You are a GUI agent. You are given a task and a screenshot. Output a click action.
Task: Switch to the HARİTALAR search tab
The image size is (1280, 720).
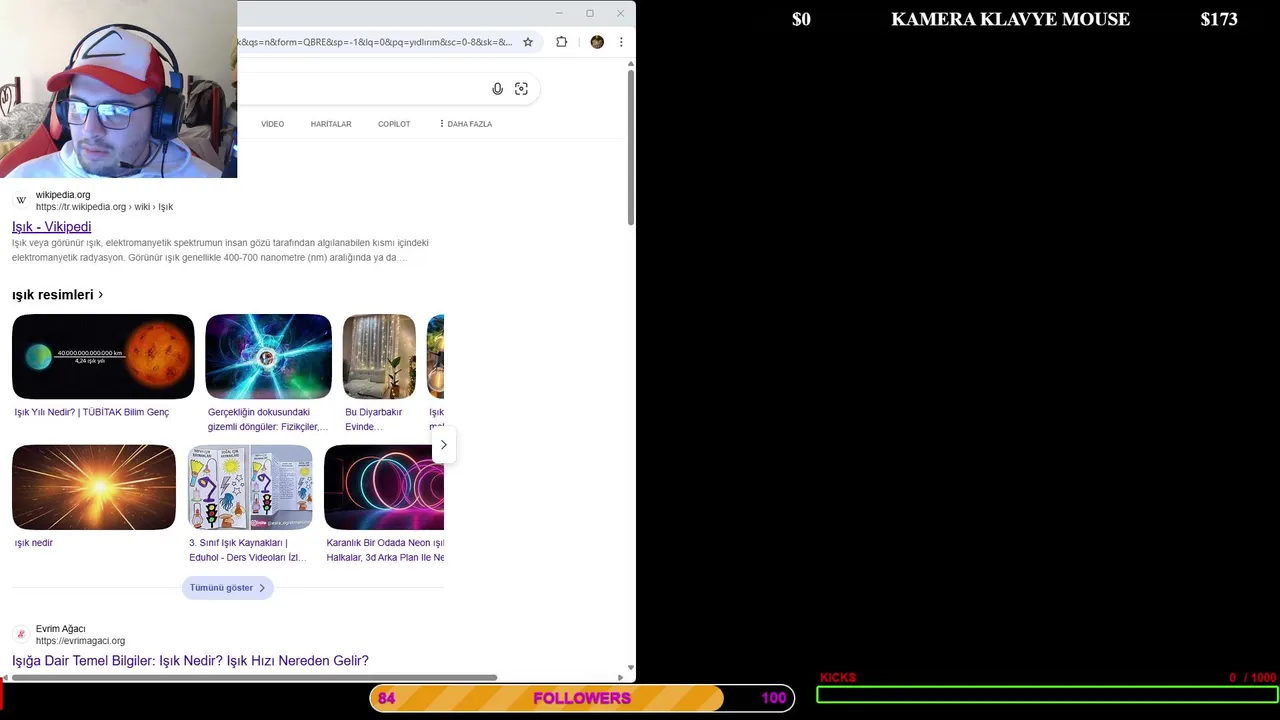tap(331, 124)
